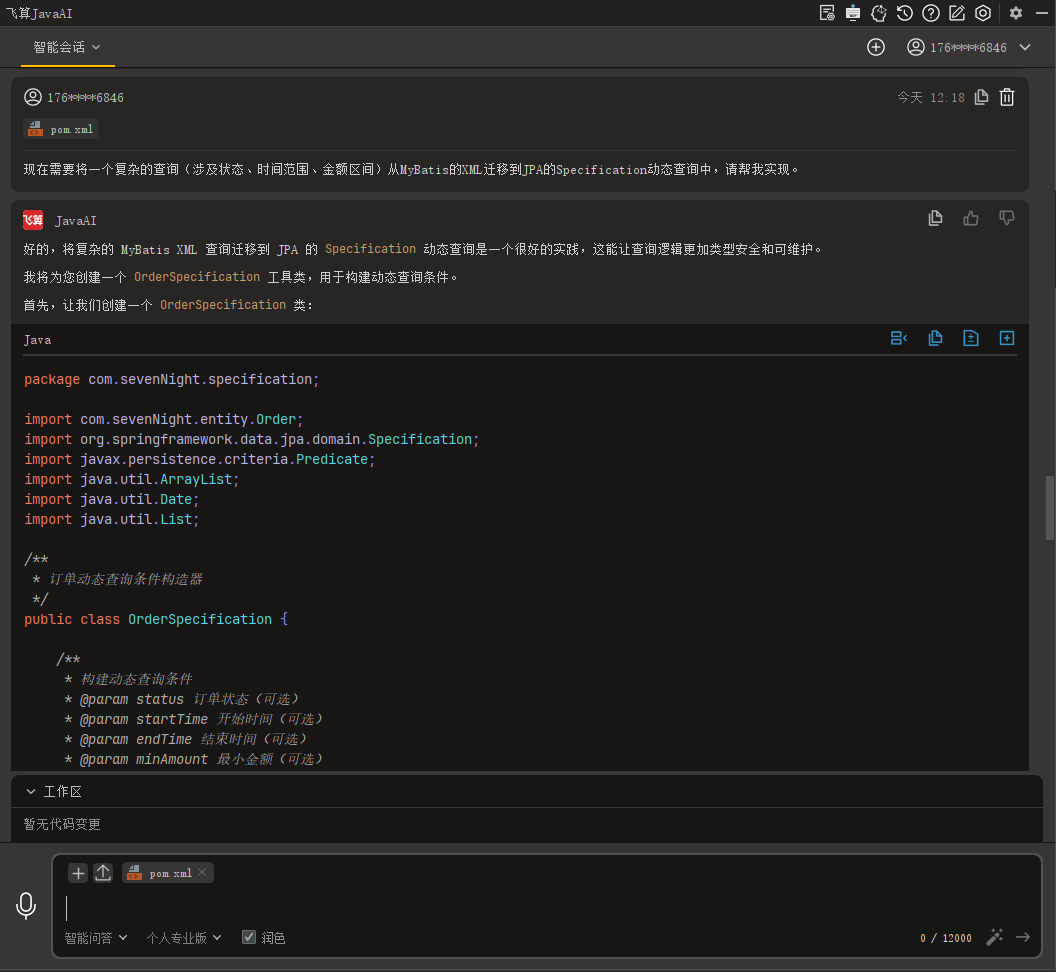Open the document settings icon in title bar
Screen dimensions: 1056x972
(827, 13)
